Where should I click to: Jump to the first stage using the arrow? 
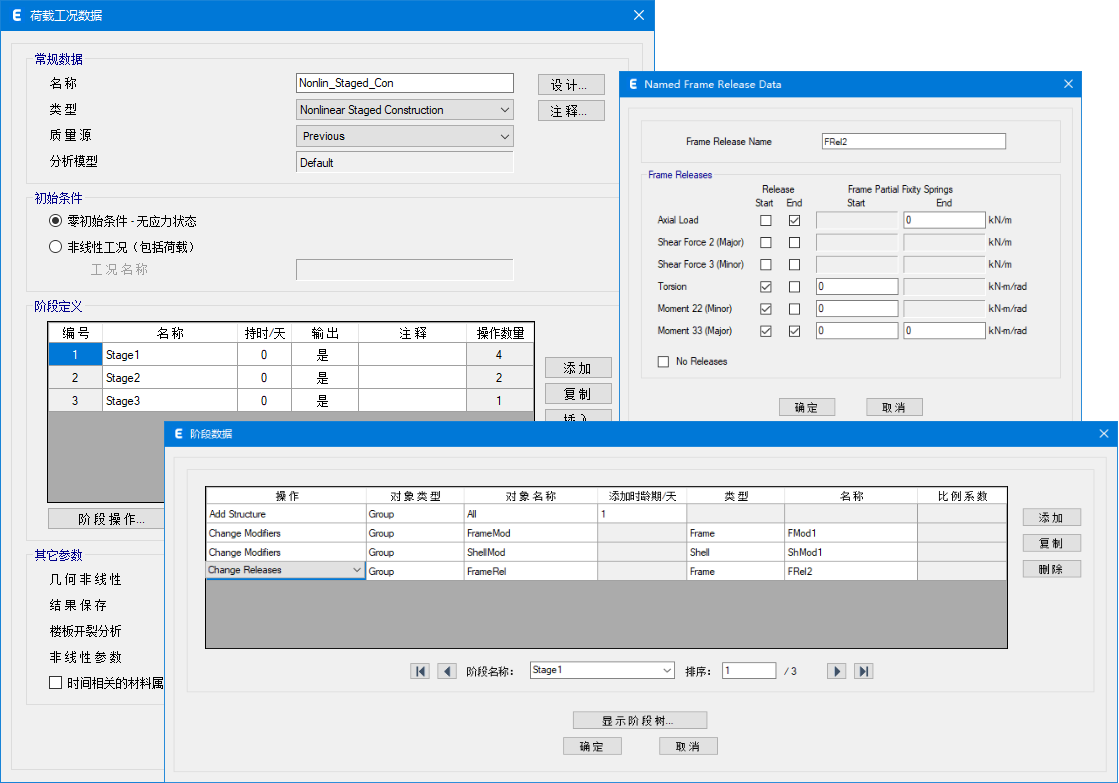coord(420,671)
